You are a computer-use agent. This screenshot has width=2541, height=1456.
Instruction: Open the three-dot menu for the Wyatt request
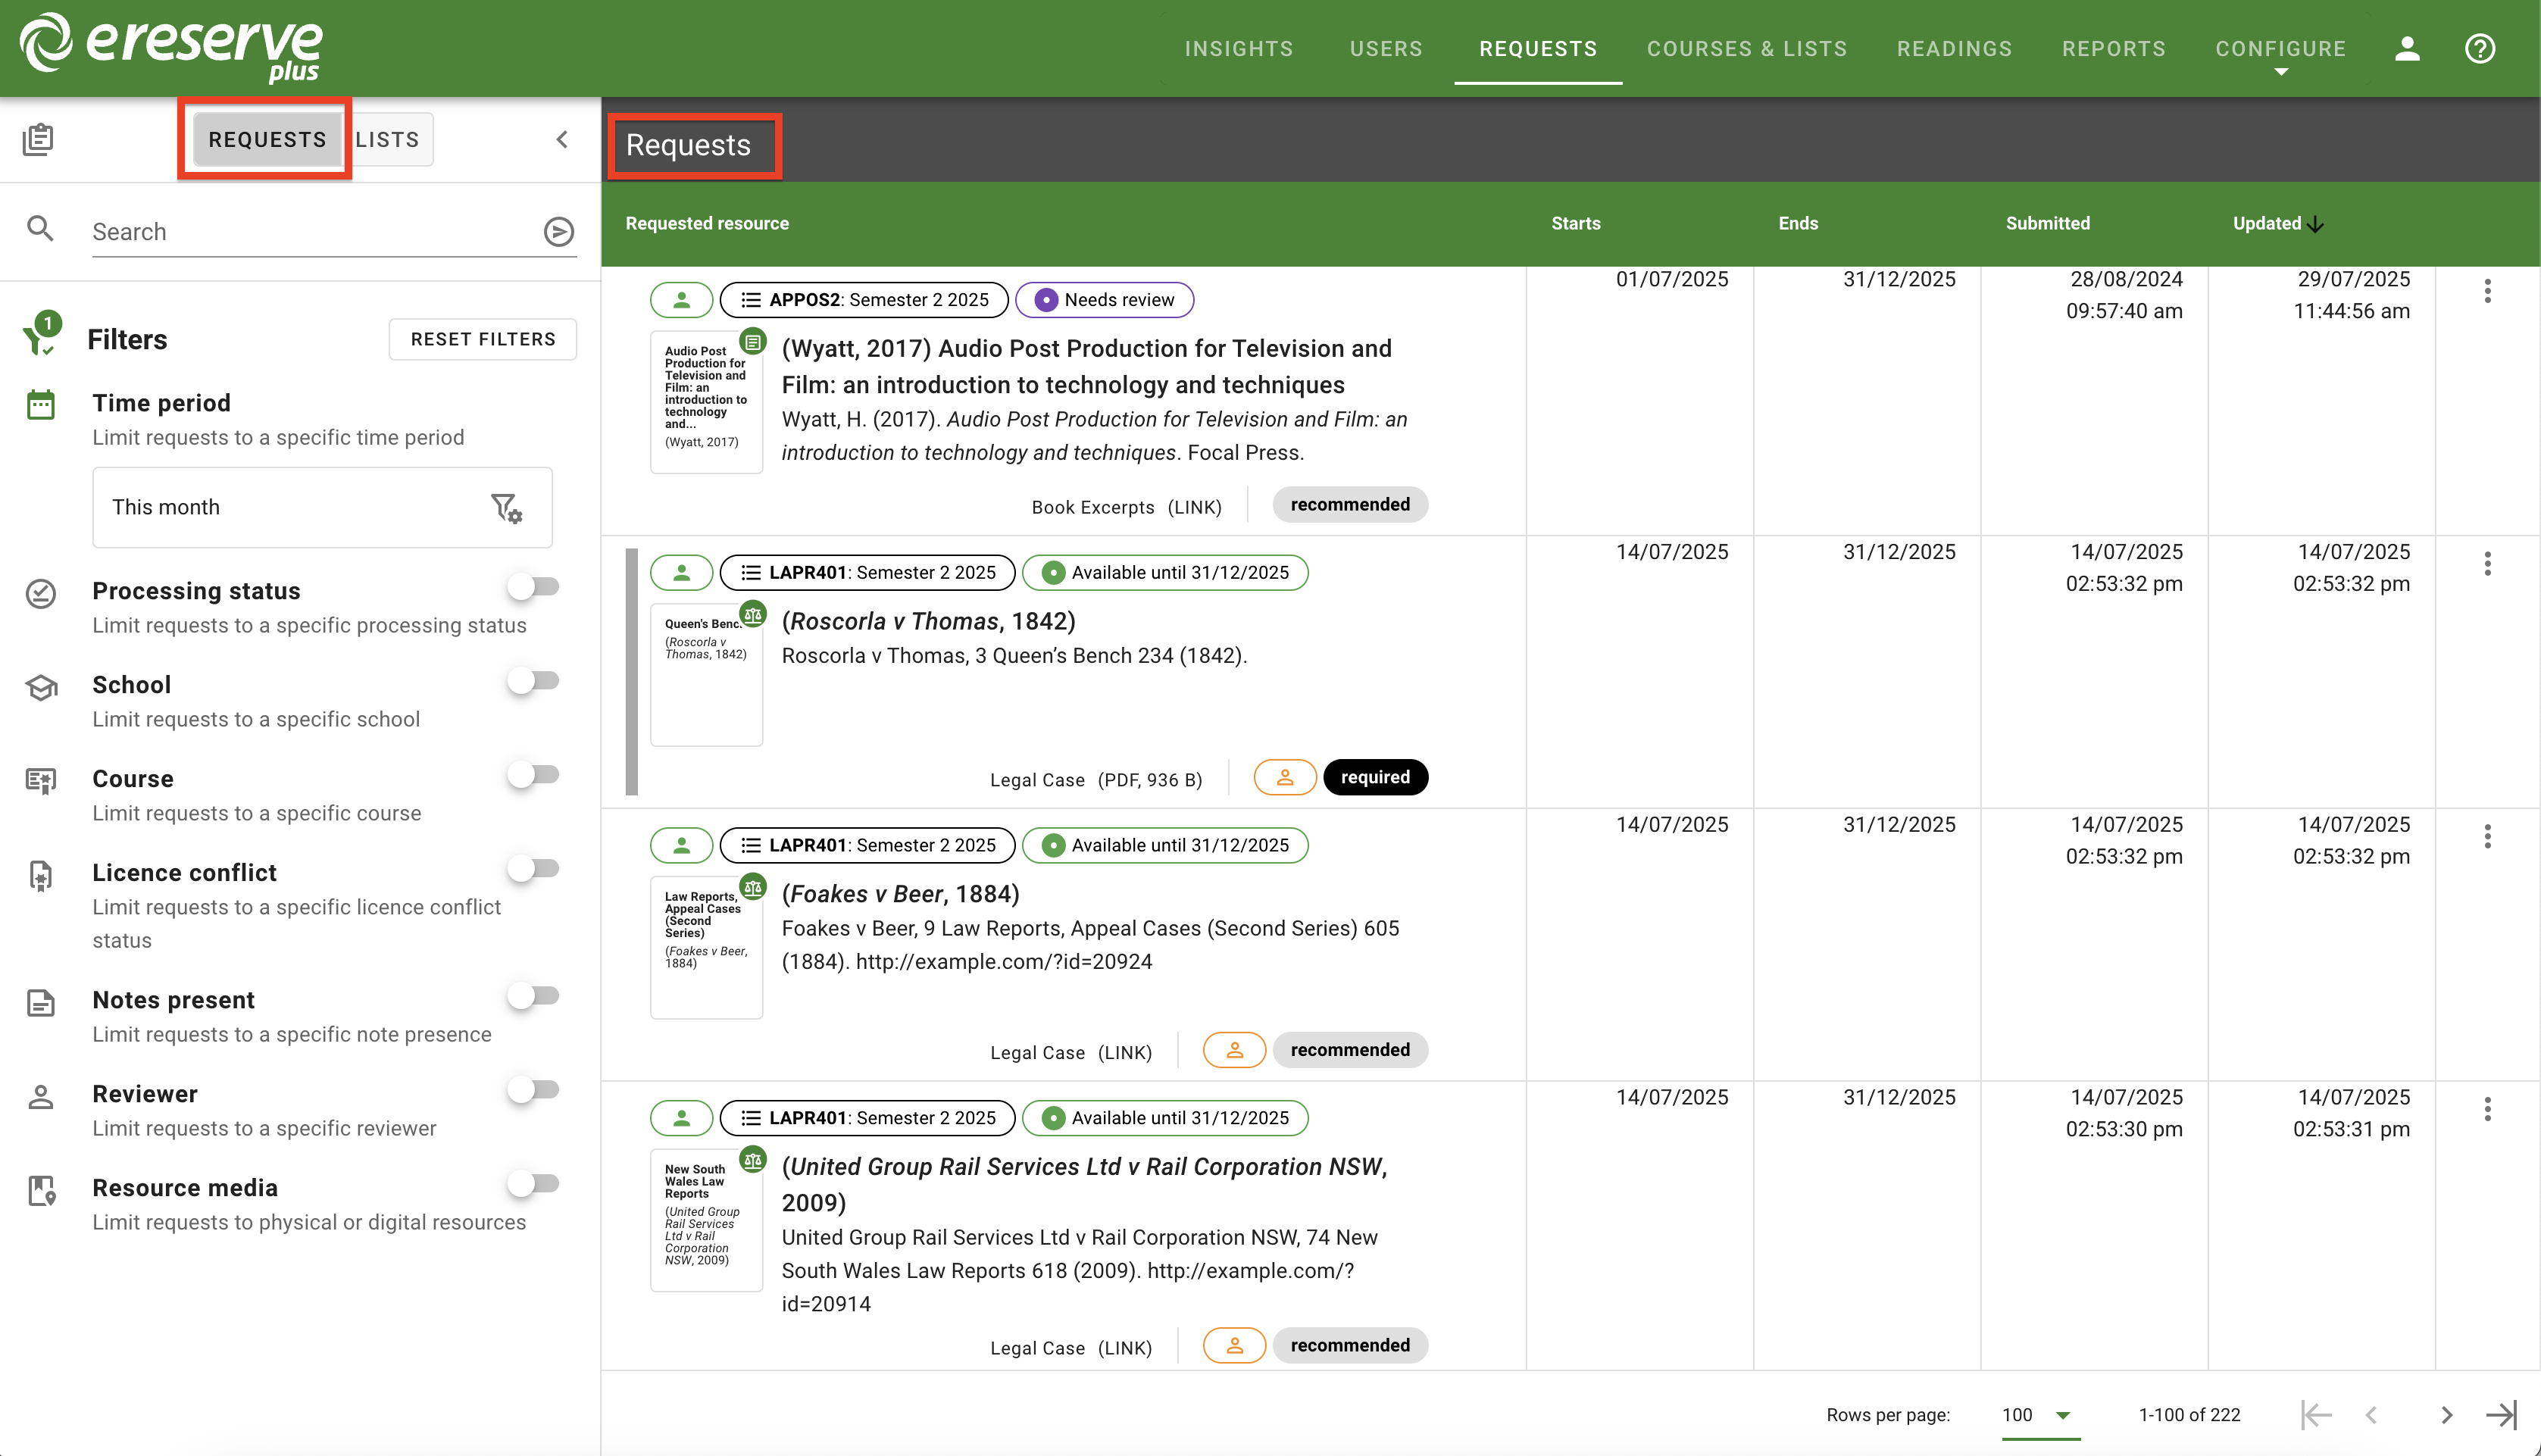pyautogui.click(x=2488, y=291)
